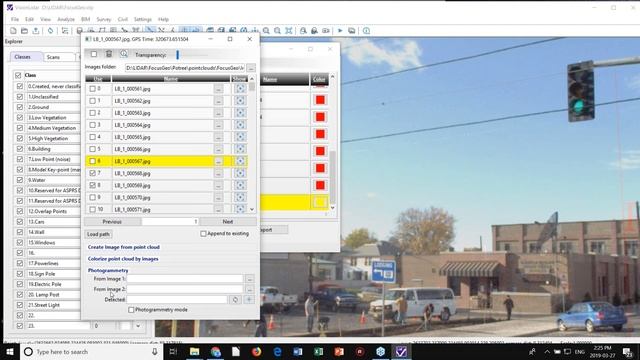Select the LB_1_000570.jpg row
This screenshot has height=360, width=640.
166,198
